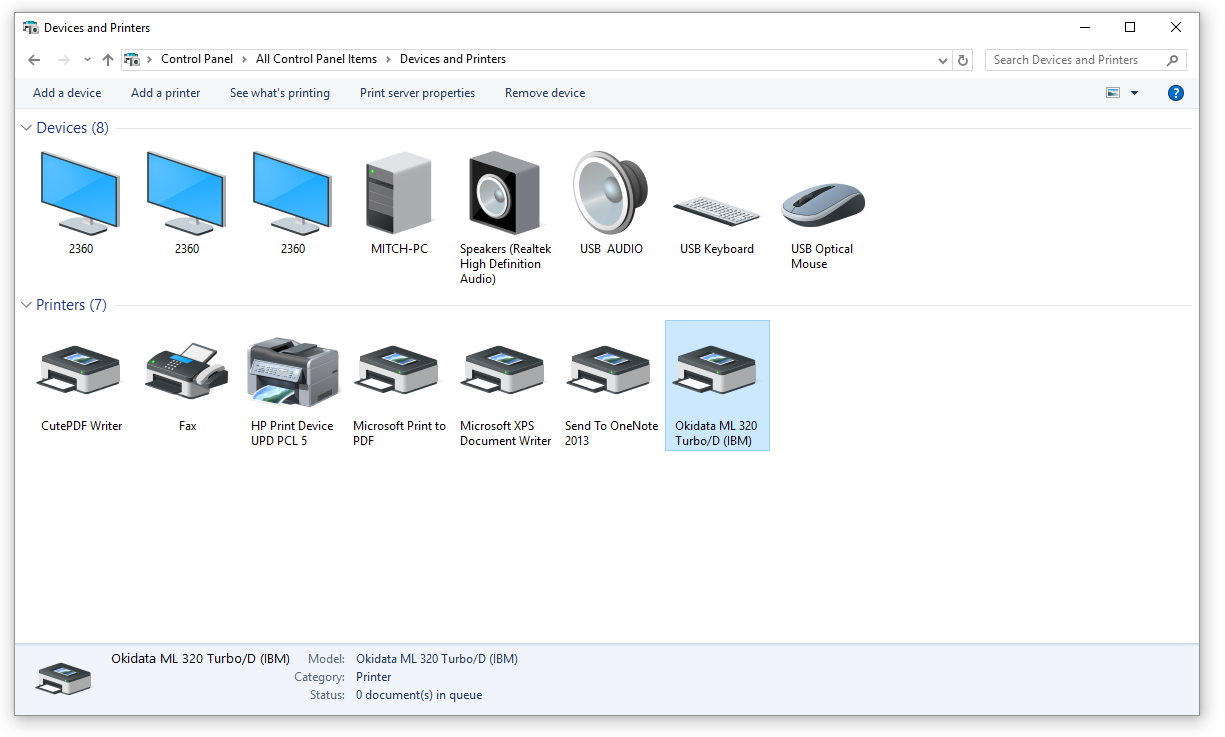The height and width of the screenshot is (737, 1225).
Task: Open the recent locations dropdown arrow
Action: [x=88, y=60]
